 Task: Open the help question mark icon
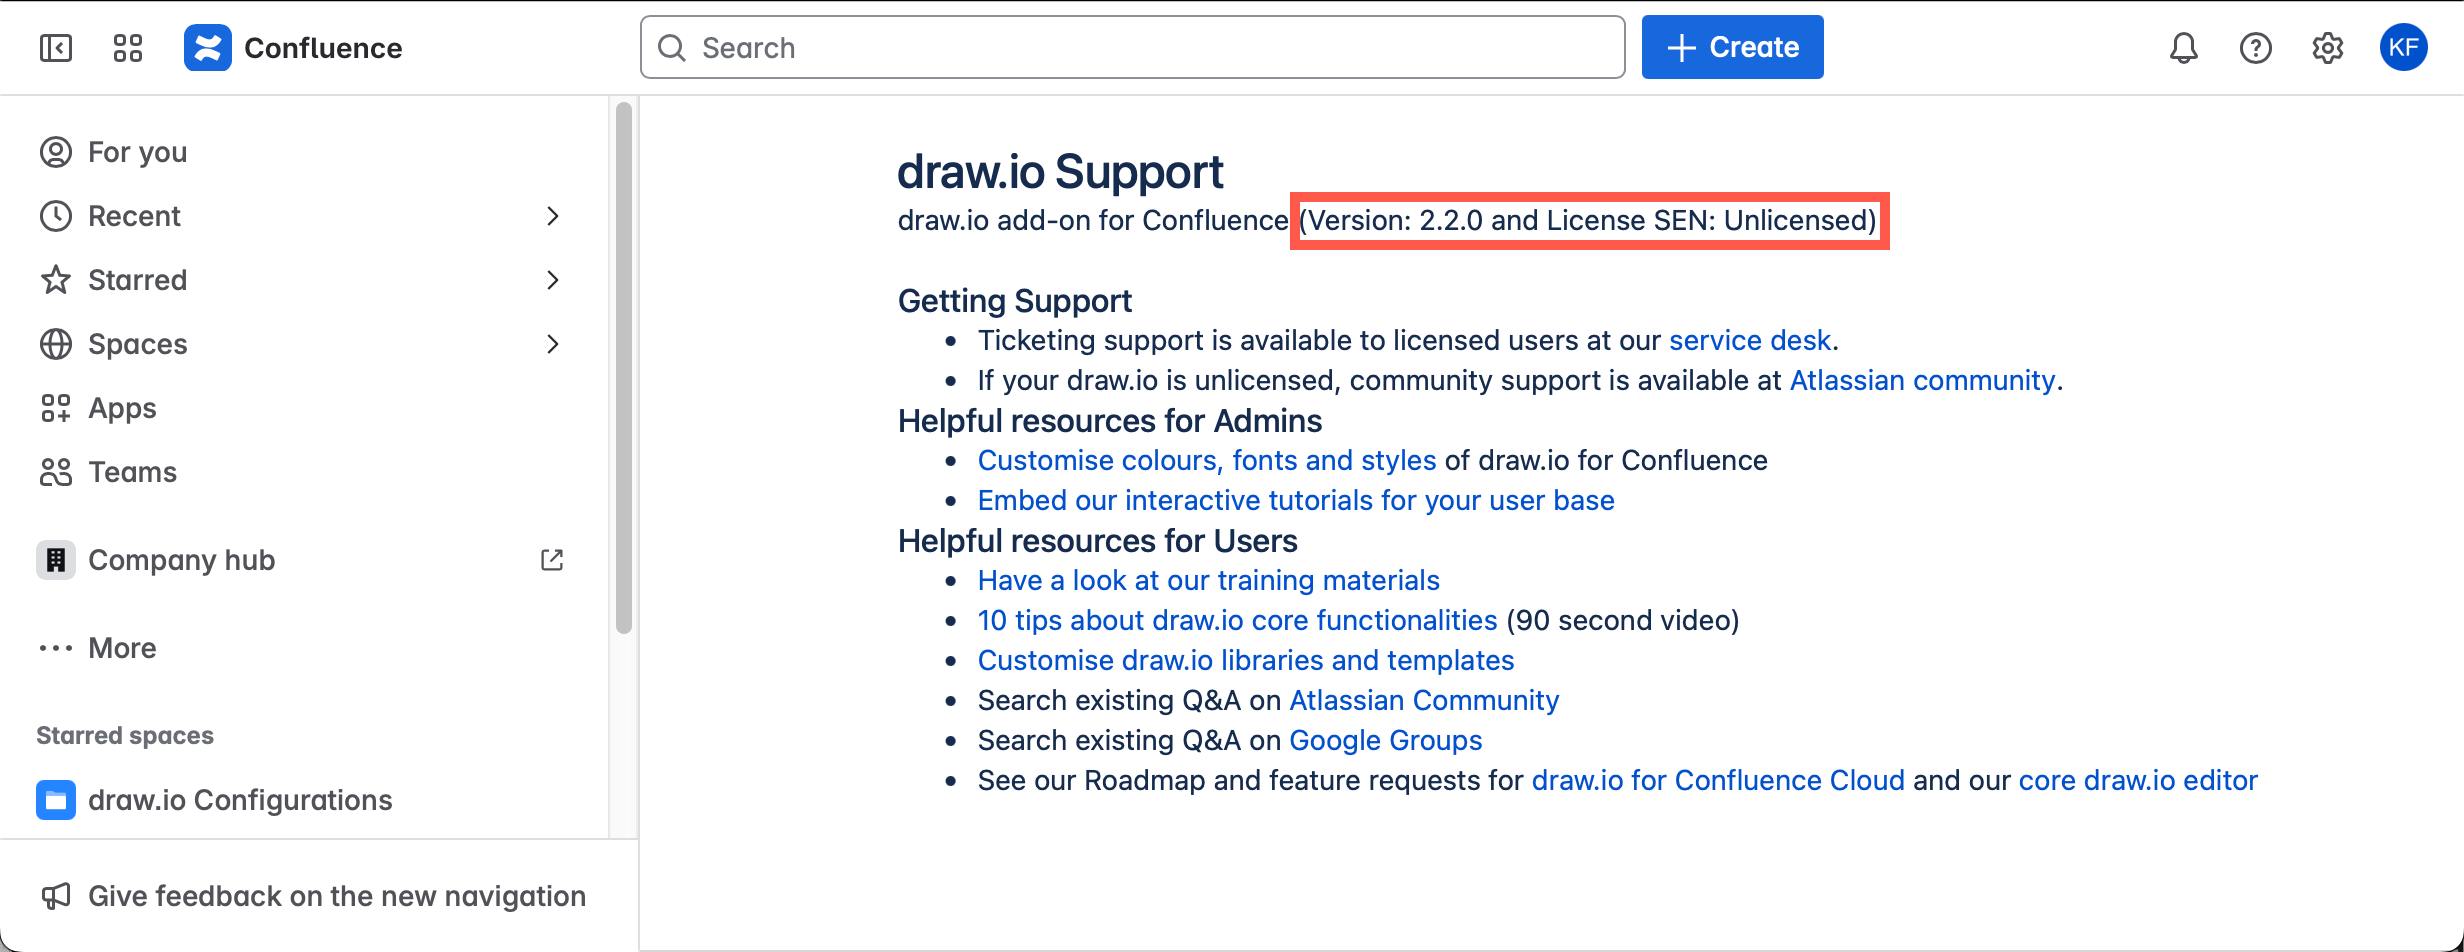[x=2256, y=47]
